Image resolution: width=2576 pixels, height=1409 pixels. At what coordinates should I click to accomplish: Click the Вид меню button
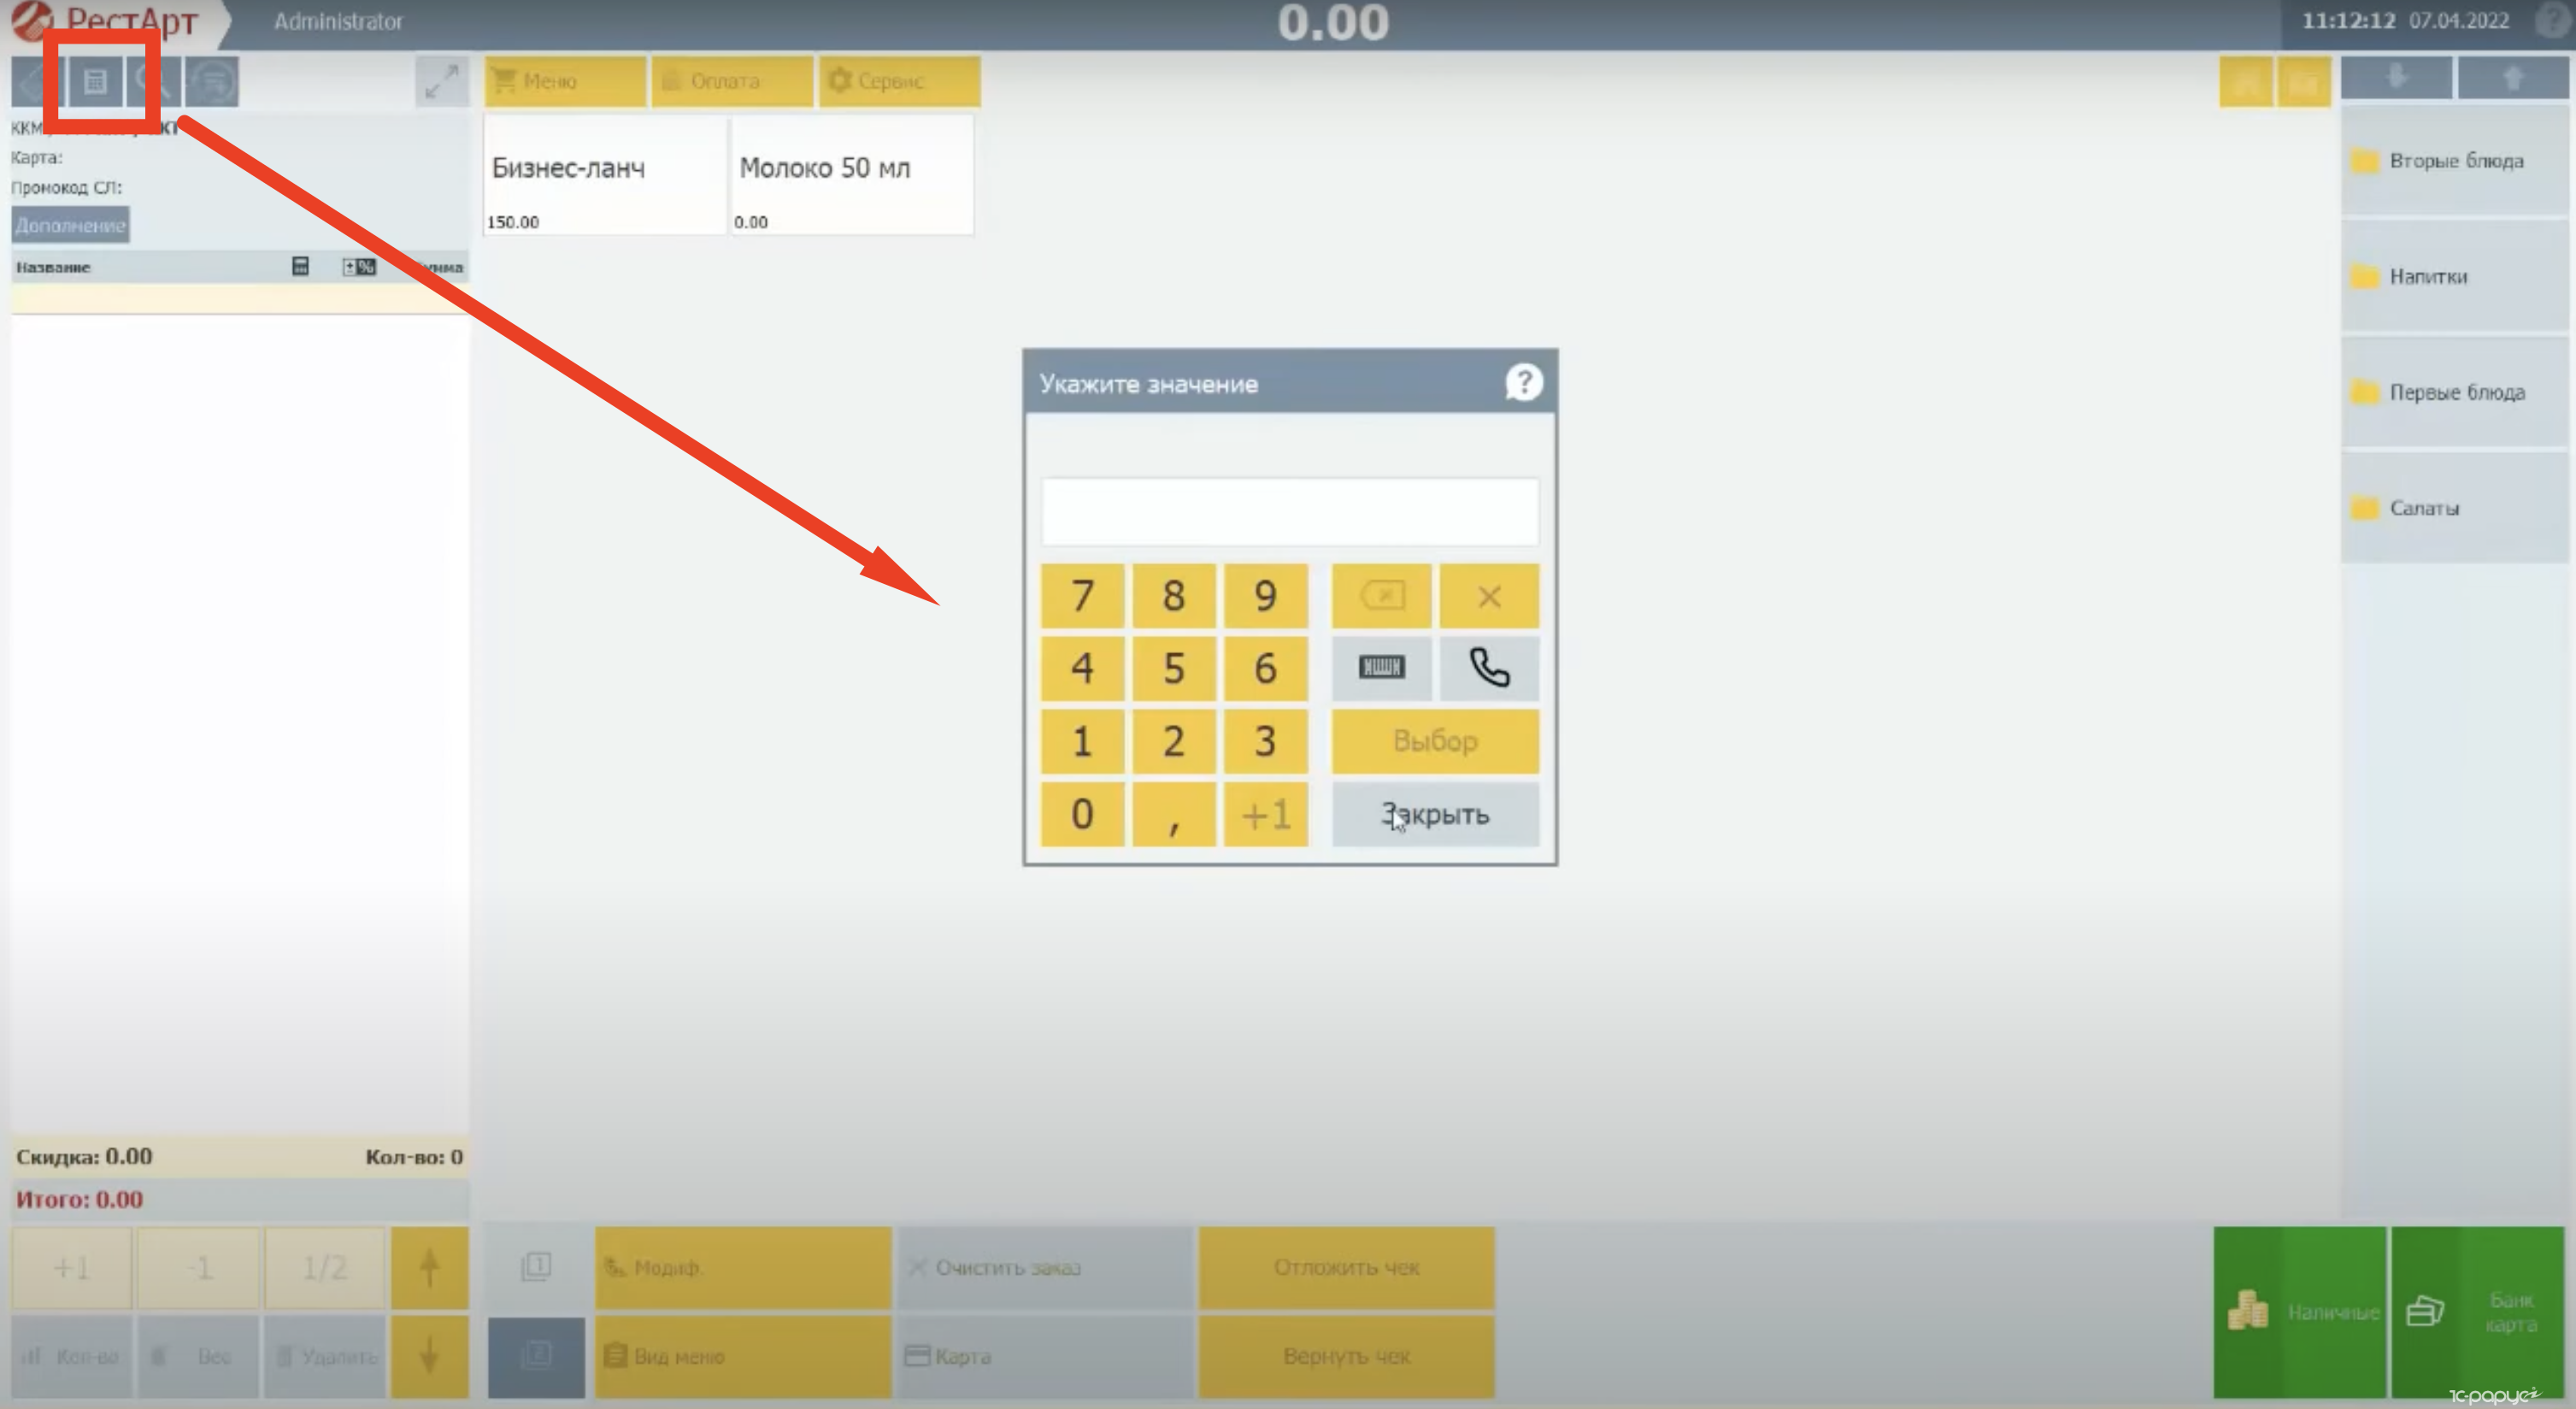[743, 1356]
